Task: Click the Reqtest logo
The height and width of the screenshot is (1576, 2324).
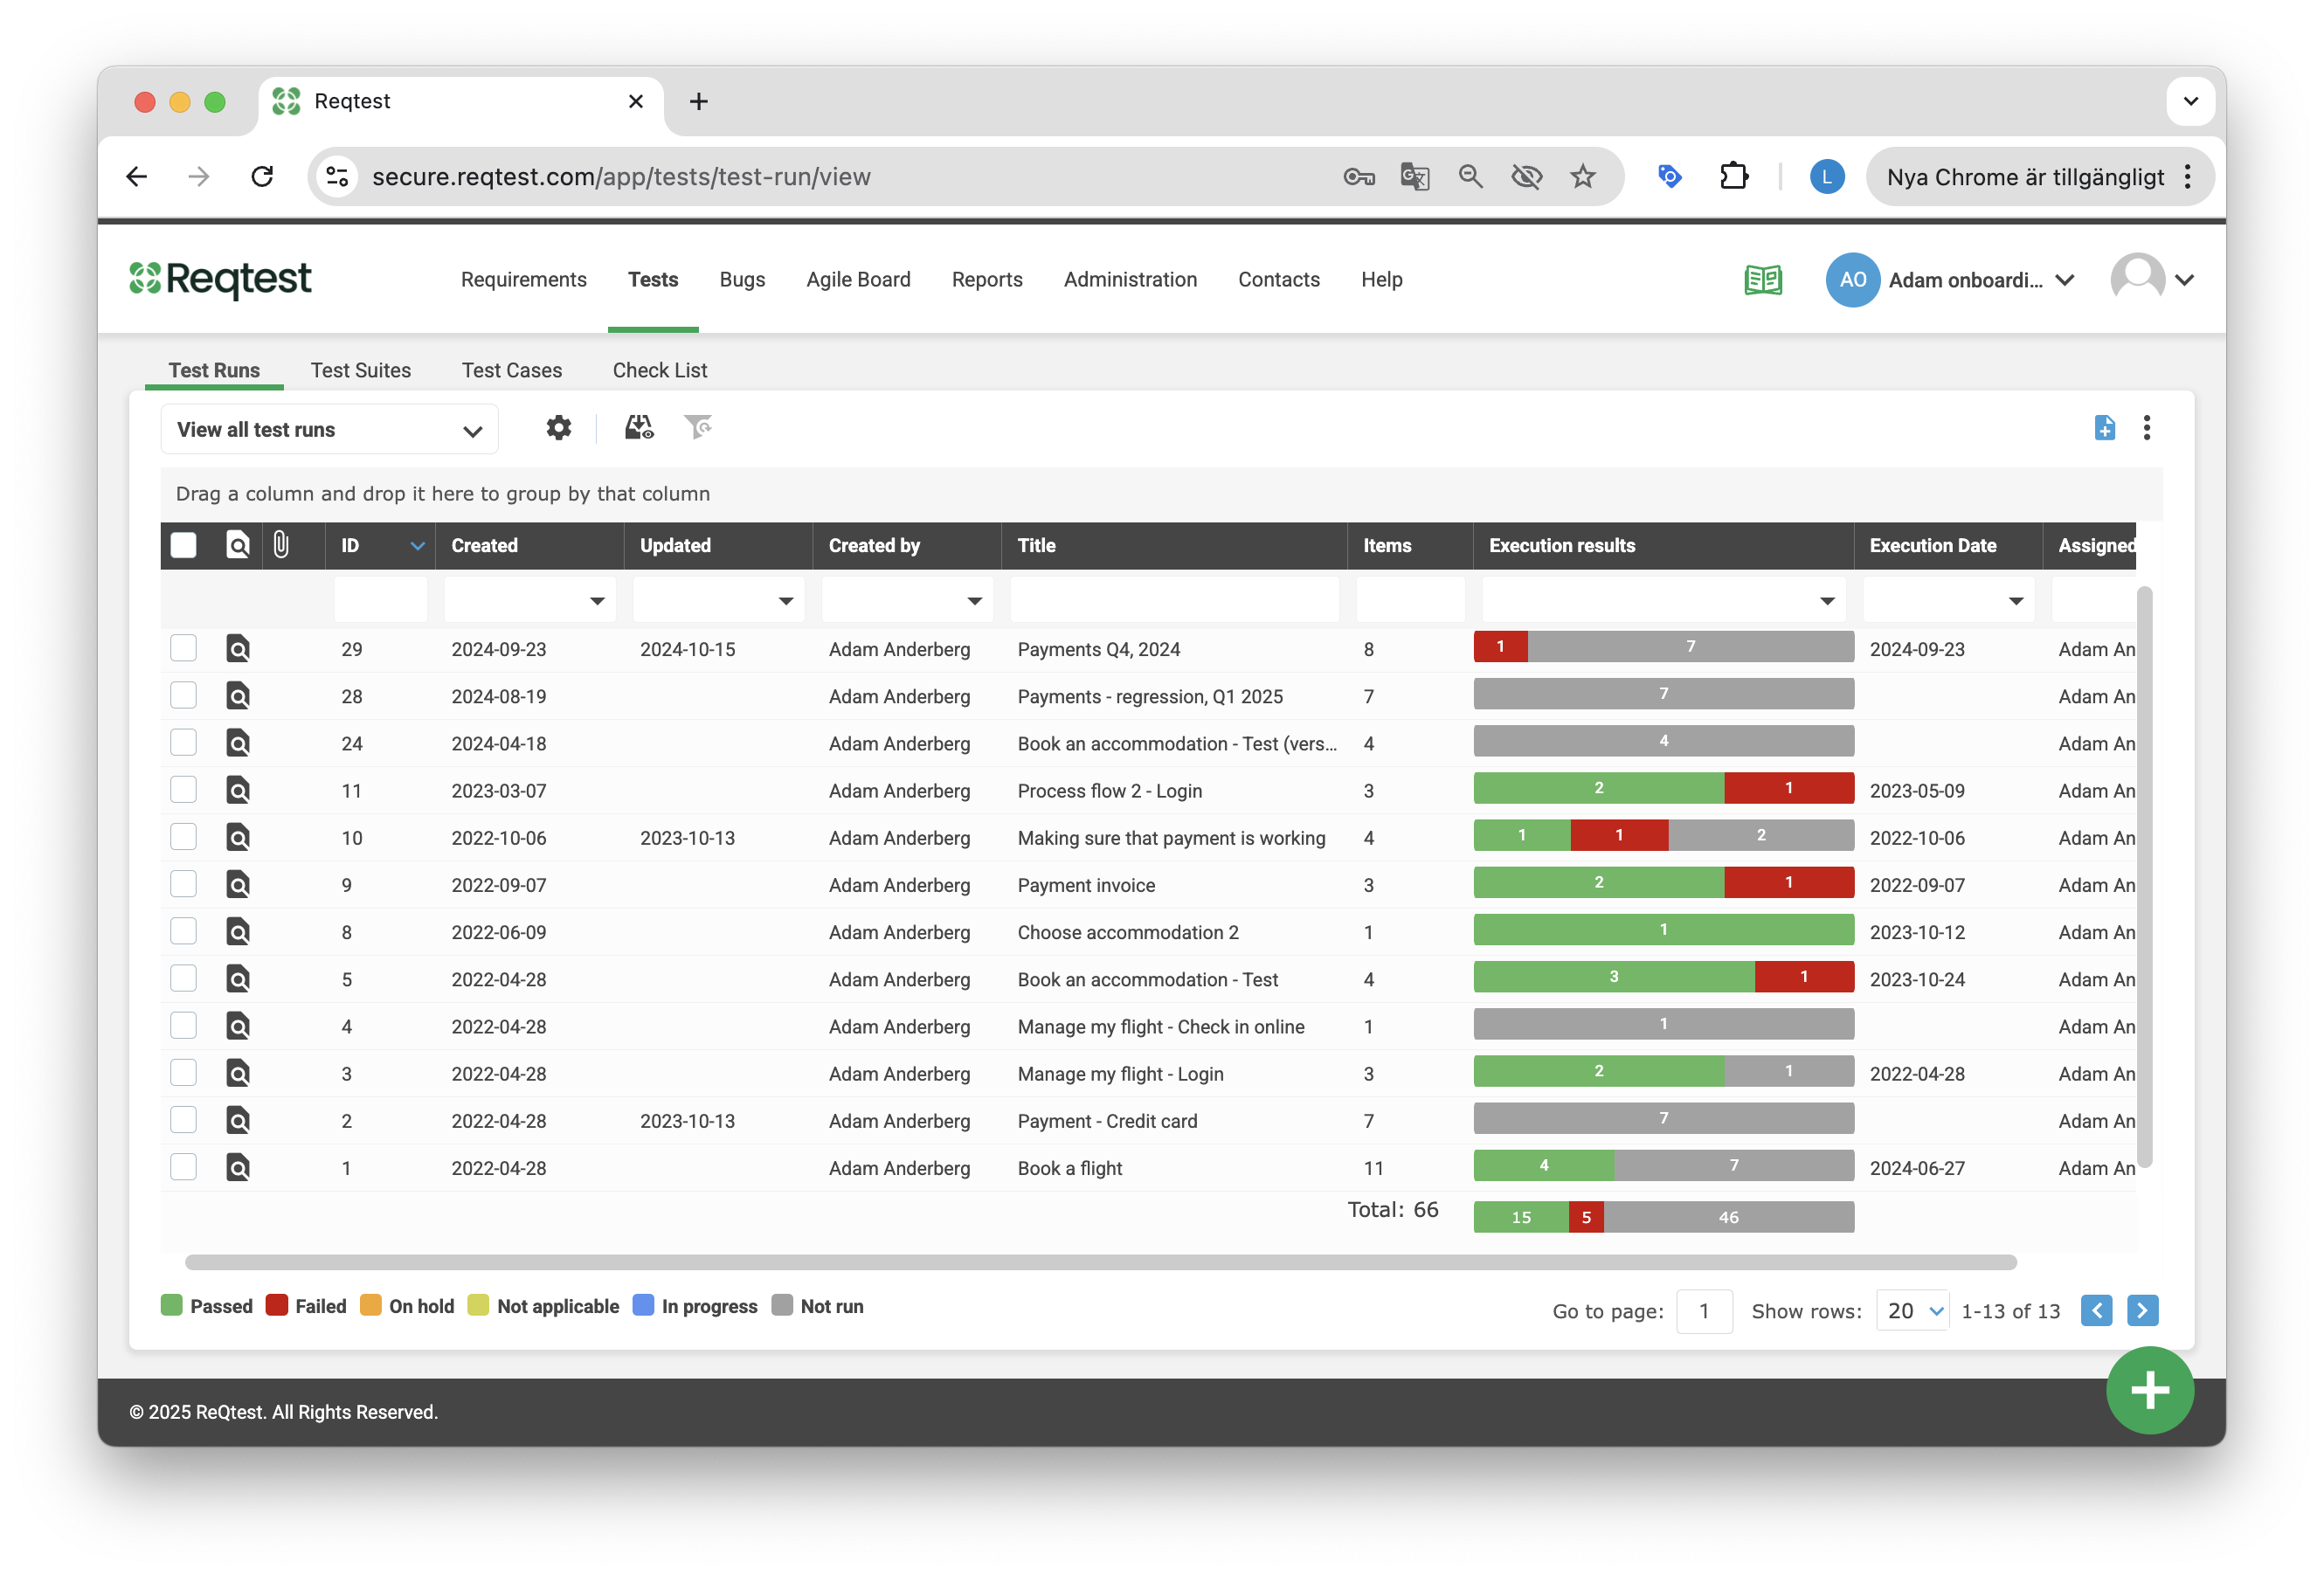Action: [220, 279]
